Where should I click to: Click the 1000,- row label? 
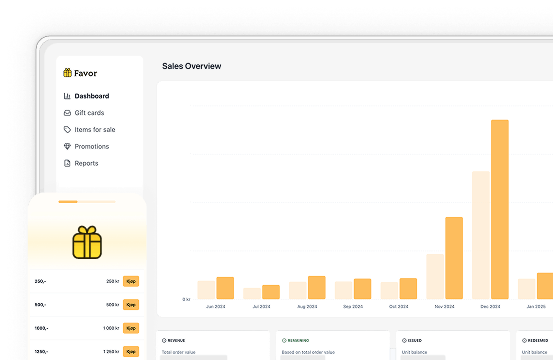(41, 328)
